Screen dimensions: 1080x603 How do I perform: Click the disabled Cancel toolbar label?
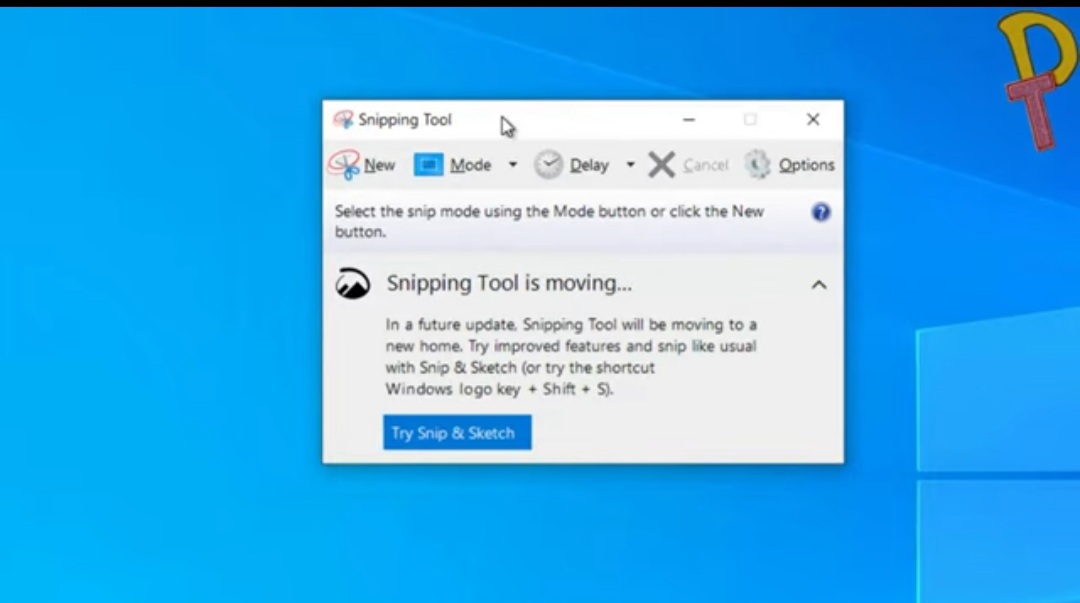(706, 164)
